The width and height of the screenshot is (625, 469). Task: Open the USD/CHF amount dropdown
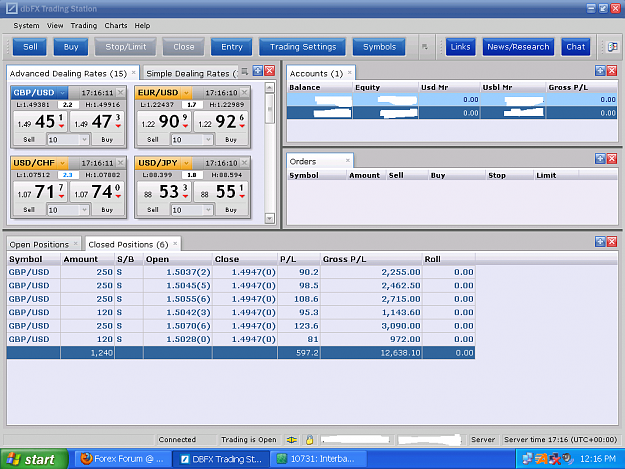pyautogui.click(x=84, y=210)
